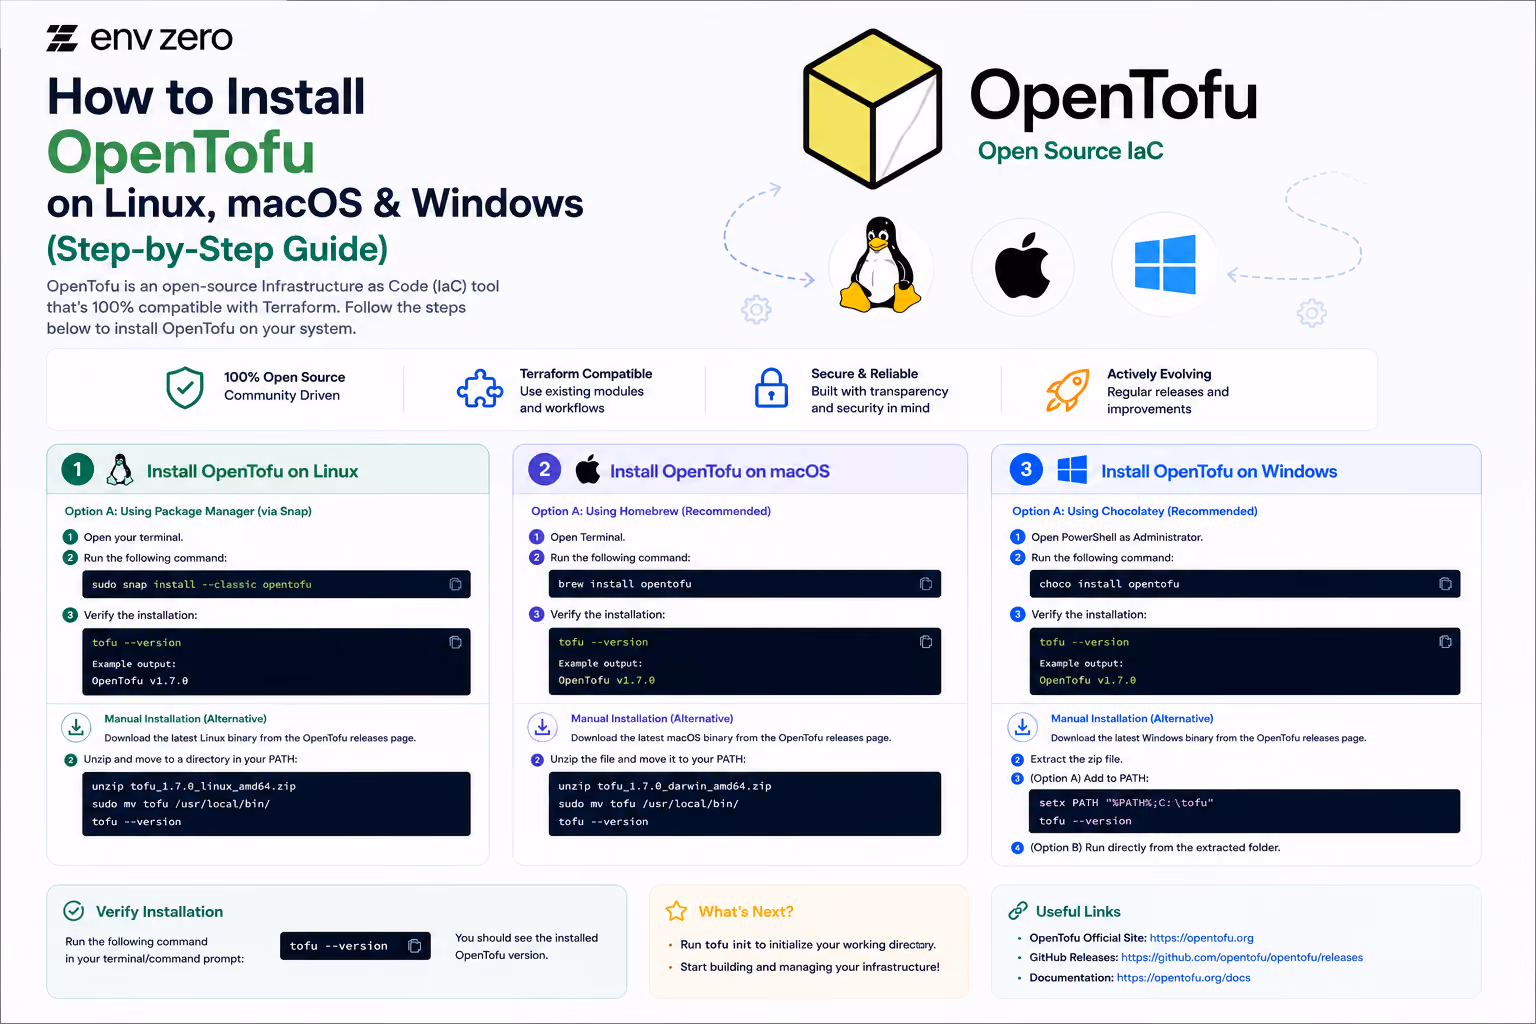Click the Linux Manual Installation (Alternative) label
Viewport: 1536px width, 1024px height.
(185, 719)
